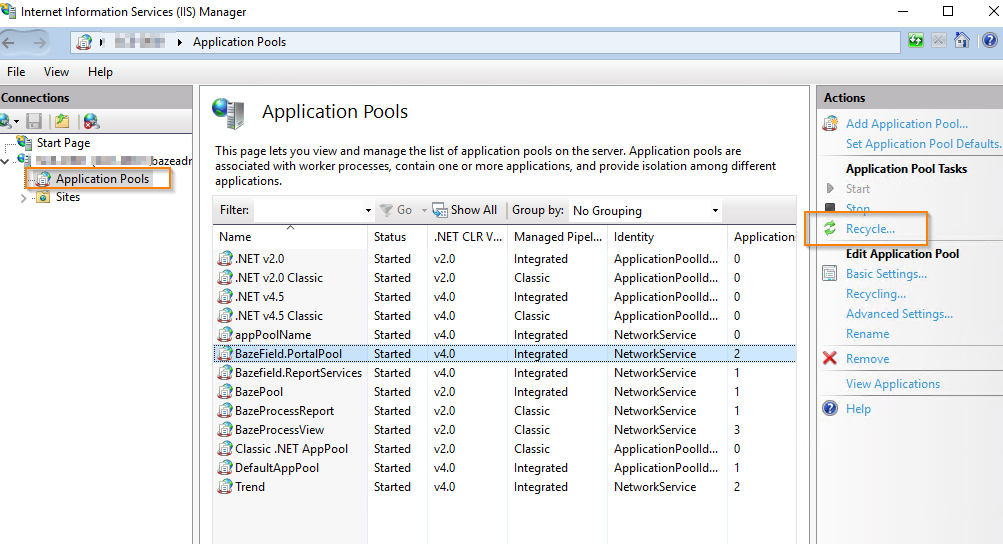This screenshot has height=544, width=1003.
Task: Sort by Managed Pipeline column header
Action: point(558,237)
